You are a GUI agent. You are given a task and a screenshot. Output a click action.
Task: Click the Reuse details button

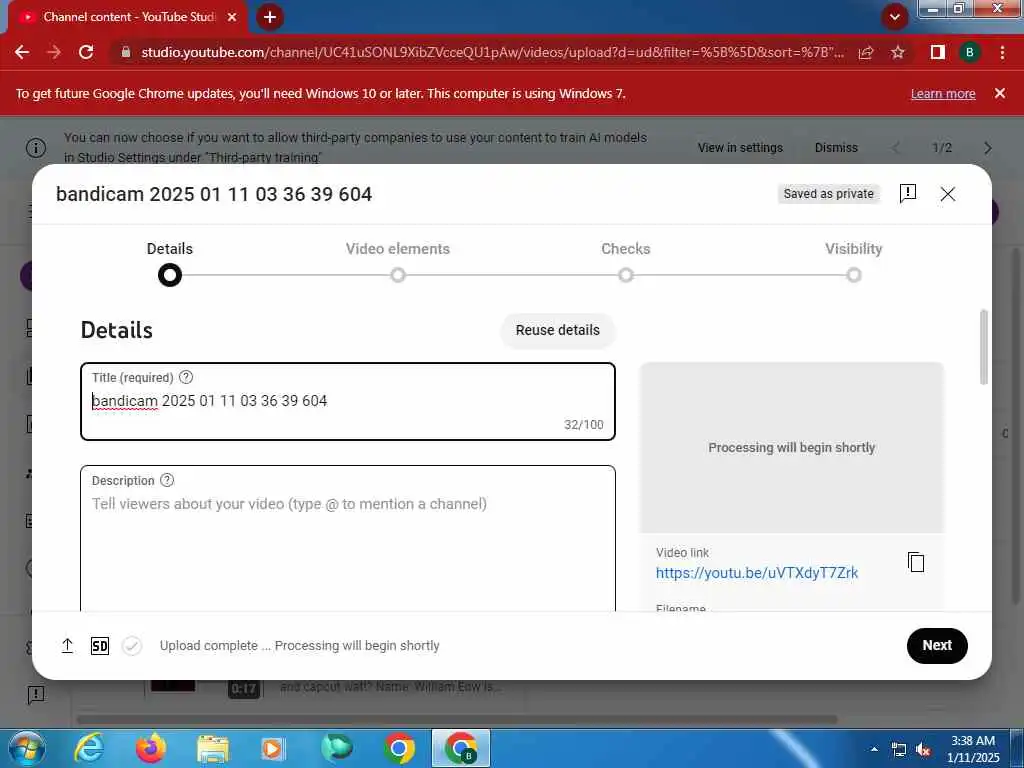pos(558,330)
